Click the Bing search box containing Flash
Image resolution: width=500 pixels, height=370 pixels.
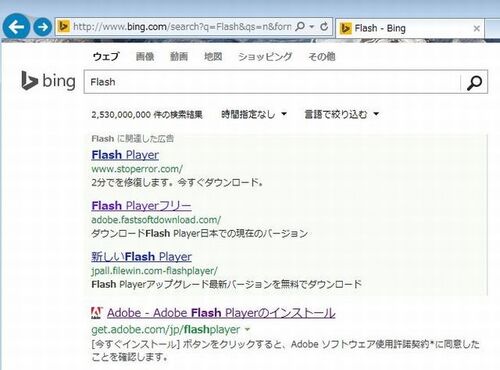tap(272, 82)
